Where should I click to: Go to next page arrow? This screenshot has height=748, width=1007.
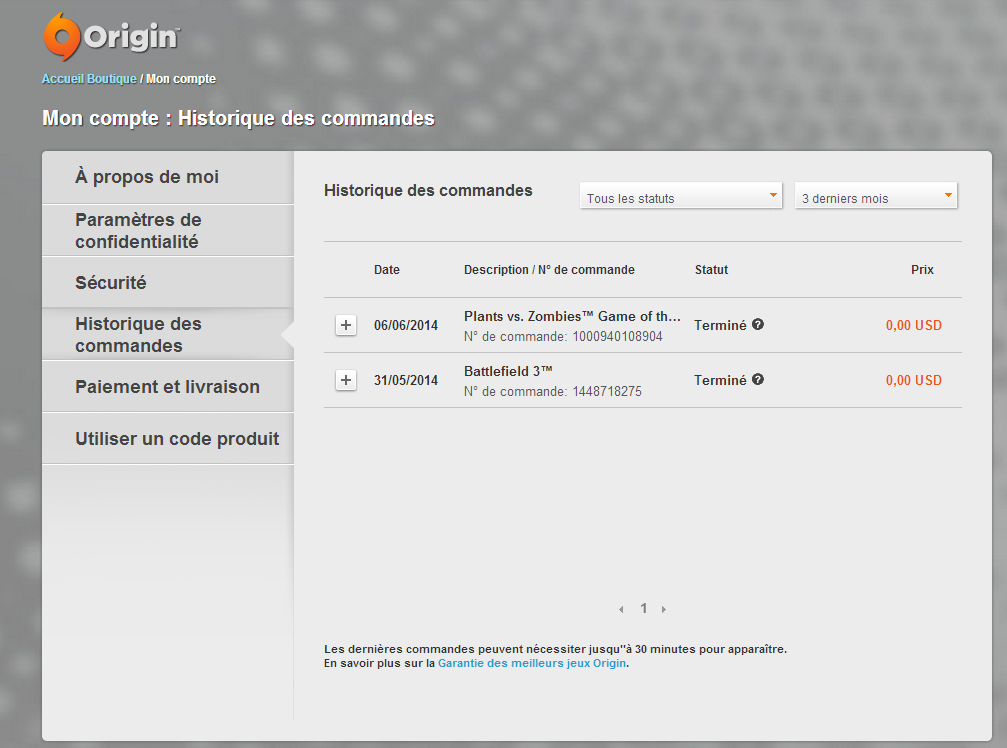664,609
